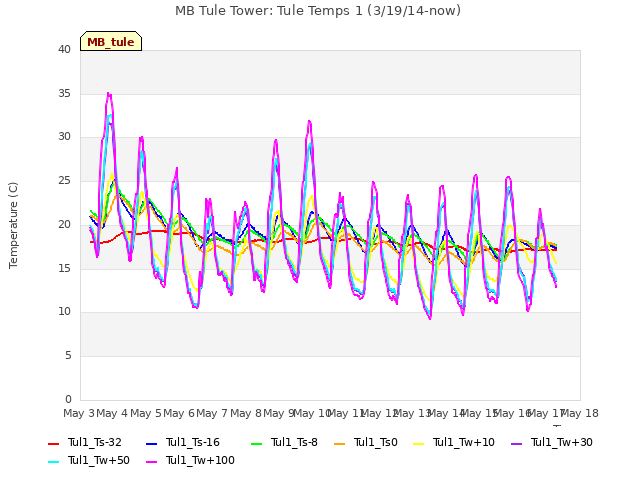Select the Tul1_Tw+100 legend label
The image size is (640, 480).
pyautogui.click(x=200, y=460)
